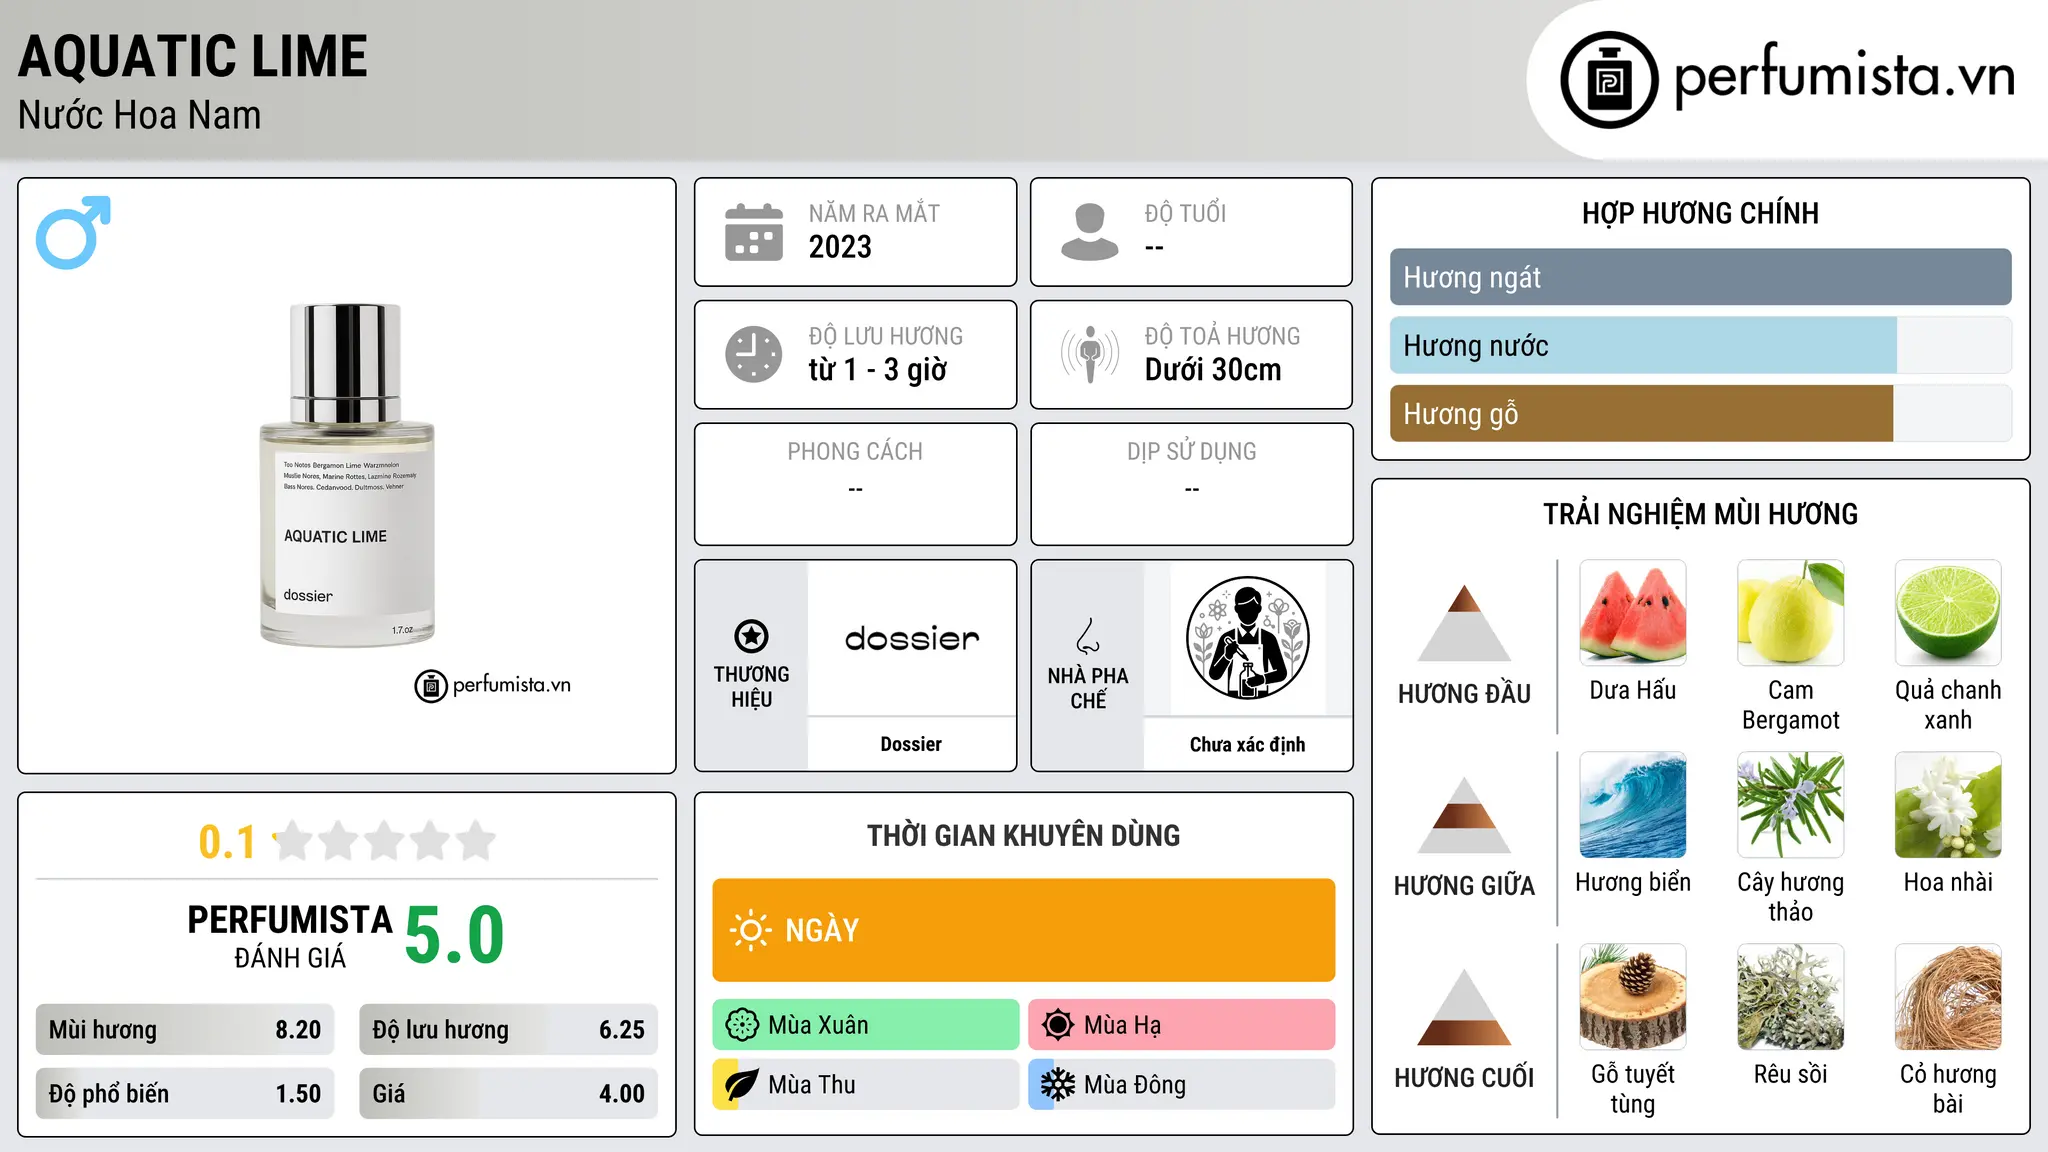Click the Dưa Hấu watermelon note image
The width and height of the screenshot is (2048, 1152).
click(x=1633, y=613)
